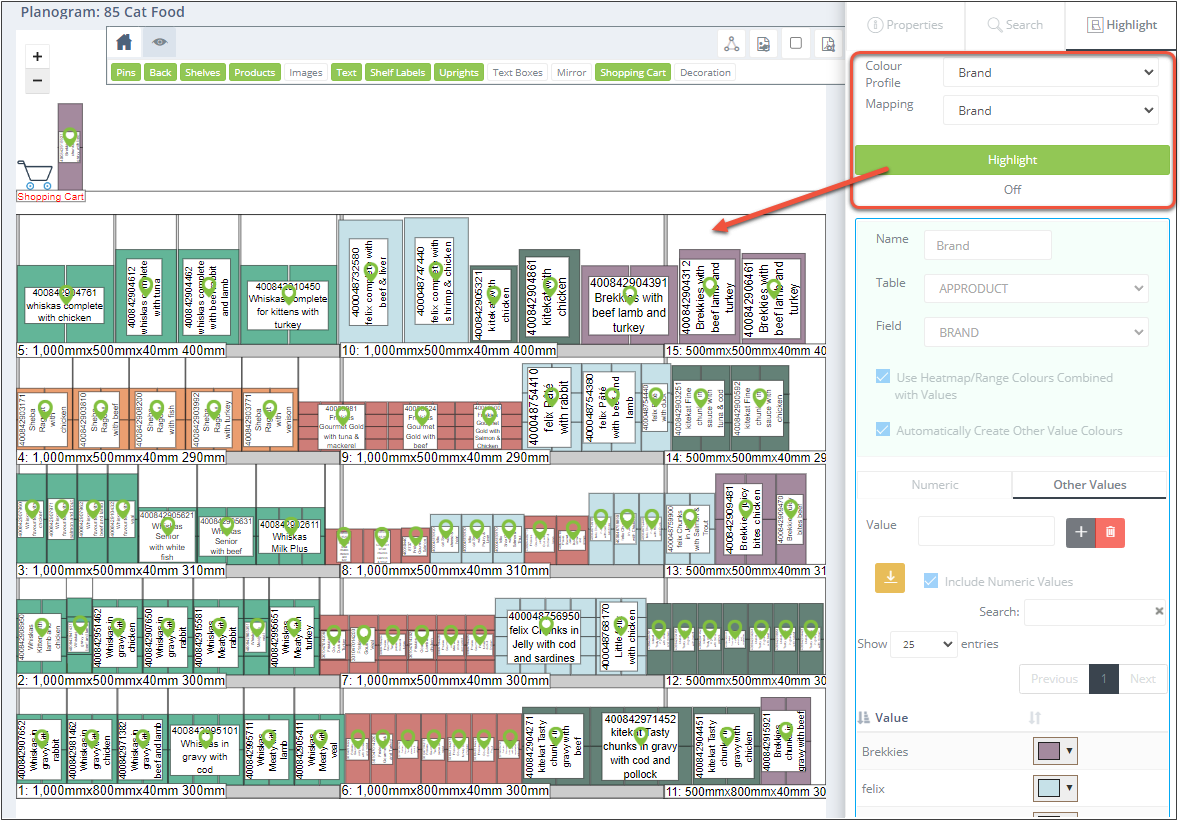Viewport: 1183px width, 821px height.
Task: Select the whiskas complete with chicken product
Action: tap(65, 305)
